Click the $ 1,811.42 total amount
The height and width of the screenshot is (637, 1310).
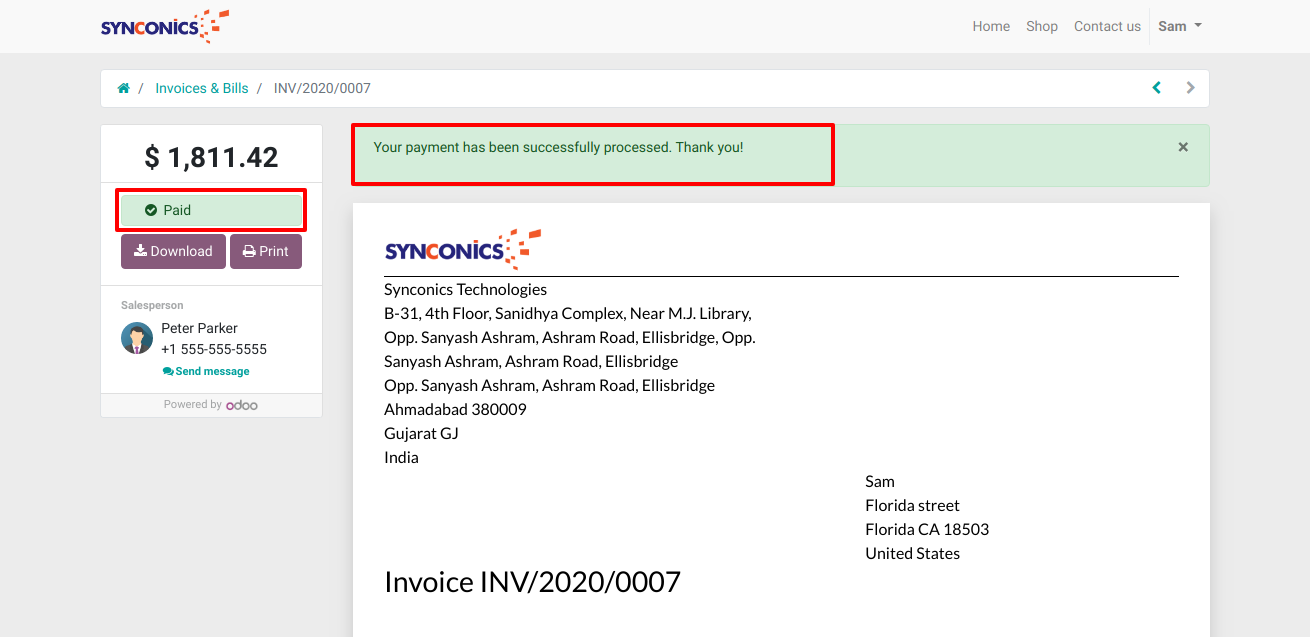(211, 157)
